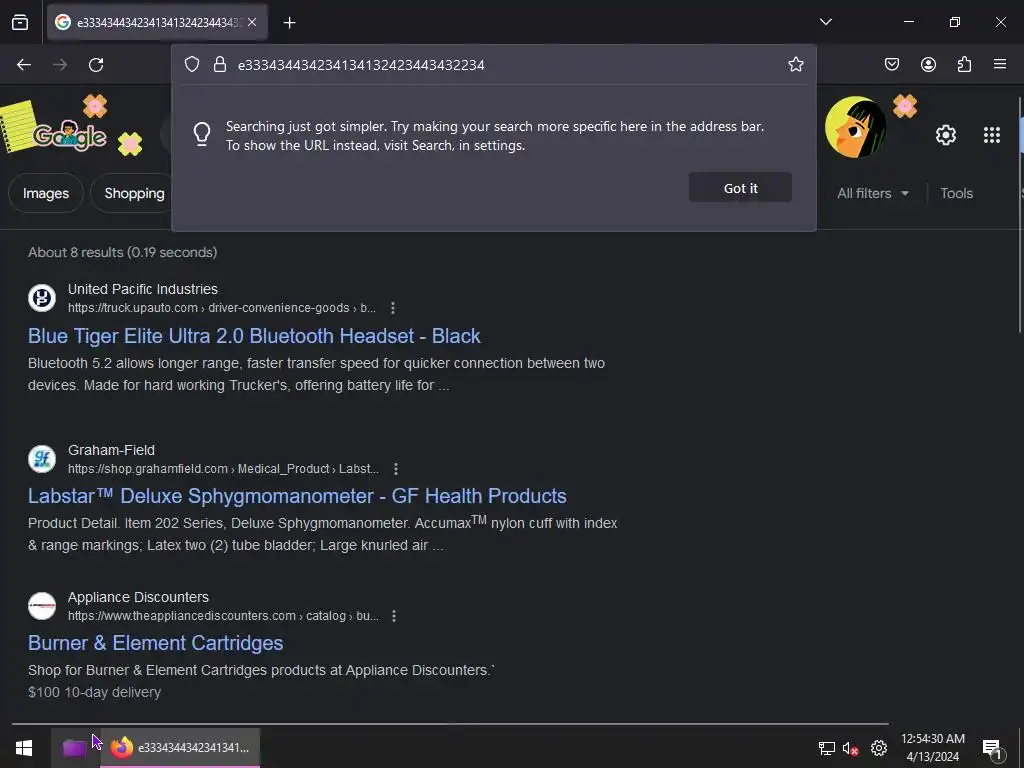Image resolution: width=1024 pixels, height=768 pixels.
Task: Open United Pacific Industries site favicon
Action: coord(42,298)
